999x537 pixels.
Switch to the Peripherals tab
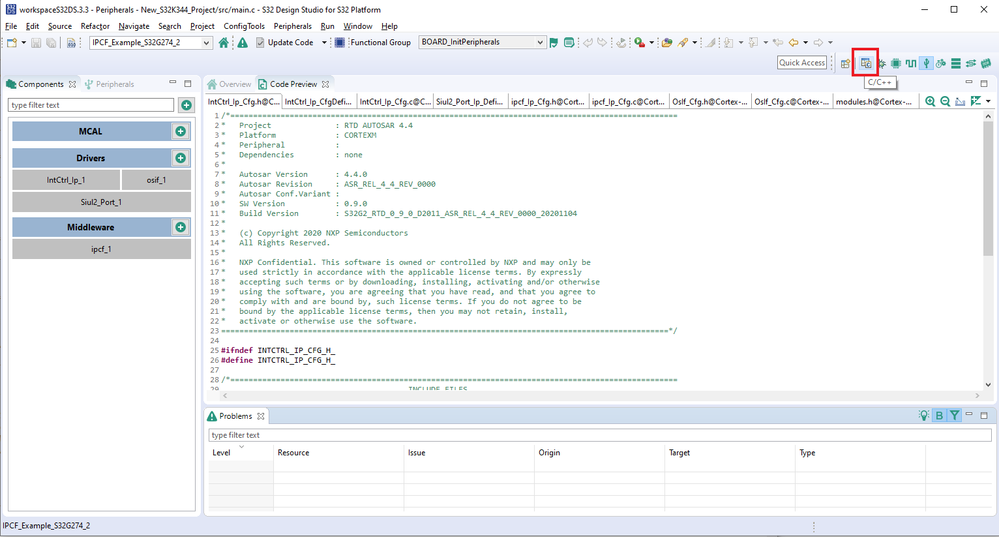[109, 84]
